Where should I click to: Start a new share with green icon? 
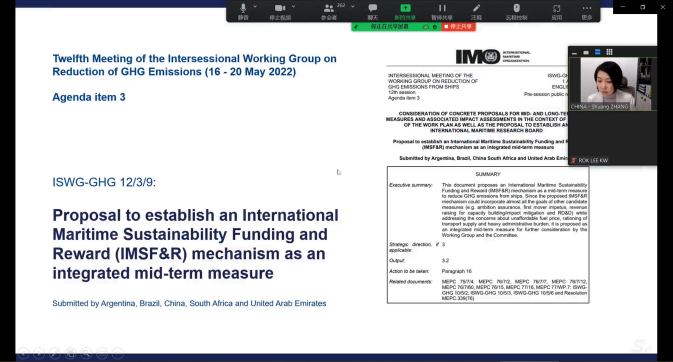point(405,11)
